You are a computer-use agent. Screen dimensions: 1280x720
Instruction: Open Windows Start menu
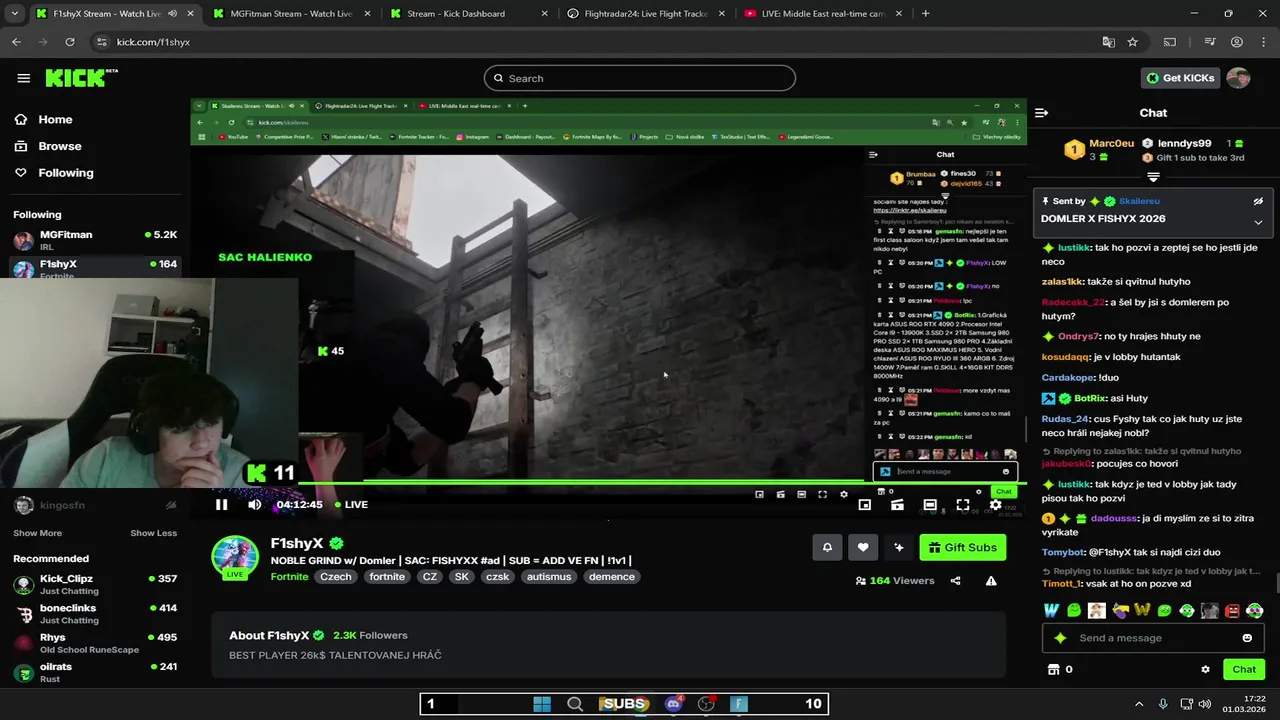pos(542,704)
